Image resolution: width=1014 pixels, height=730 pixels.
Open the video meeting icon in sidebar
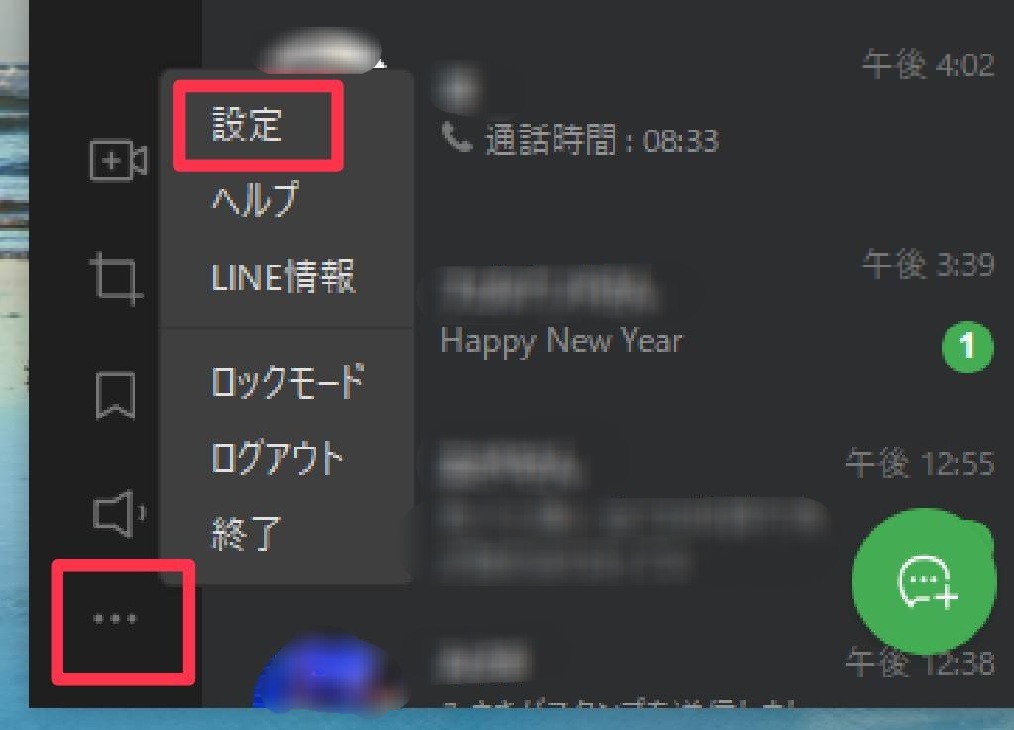[118, 160]
